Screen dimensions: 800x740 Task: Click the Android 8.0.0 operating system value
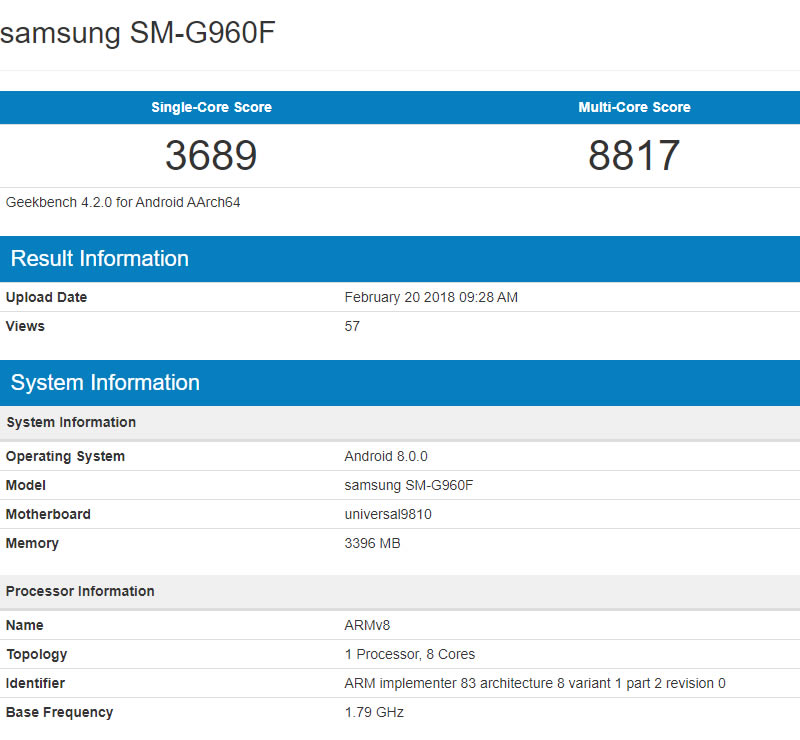click(386, 456)
